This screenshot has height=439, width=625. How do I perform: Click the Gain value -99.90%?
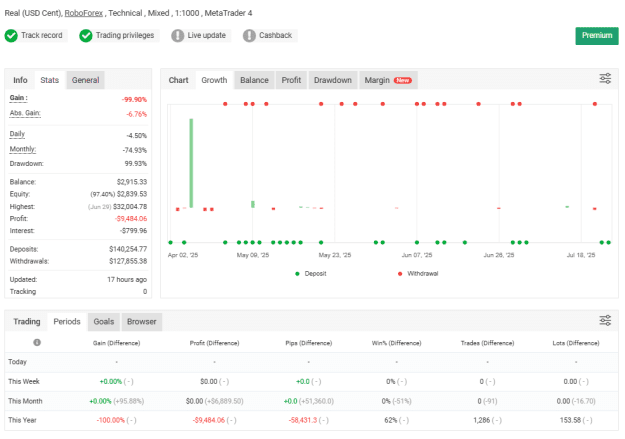(x=134, y=99)
